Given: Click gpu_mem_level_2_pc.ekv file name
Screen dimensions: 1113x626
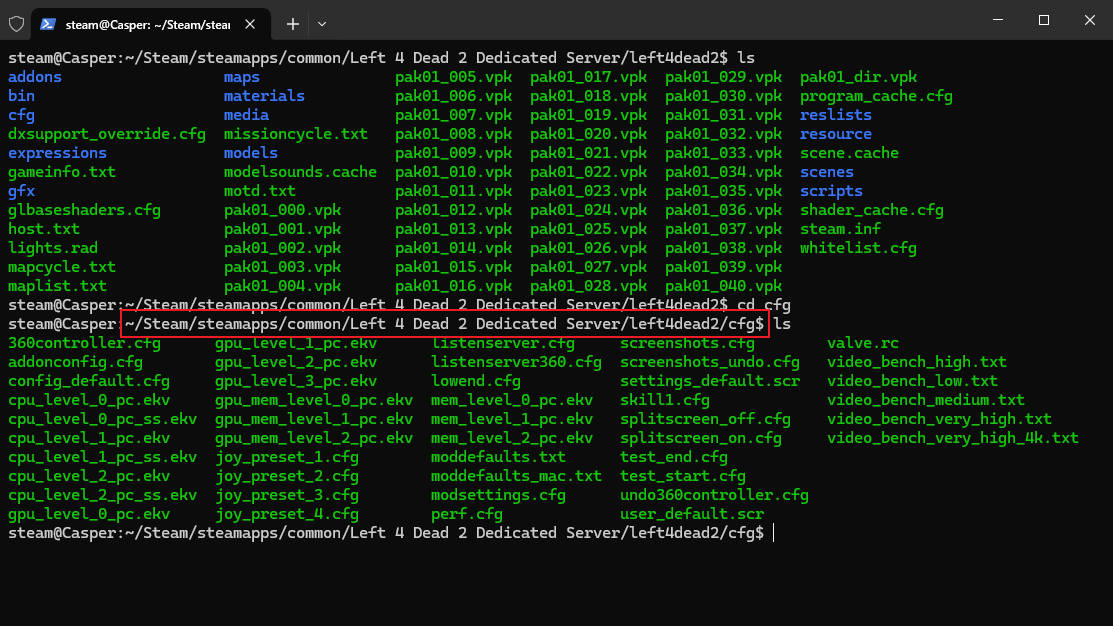Looking at the screenshot, I should coord(314,438).
